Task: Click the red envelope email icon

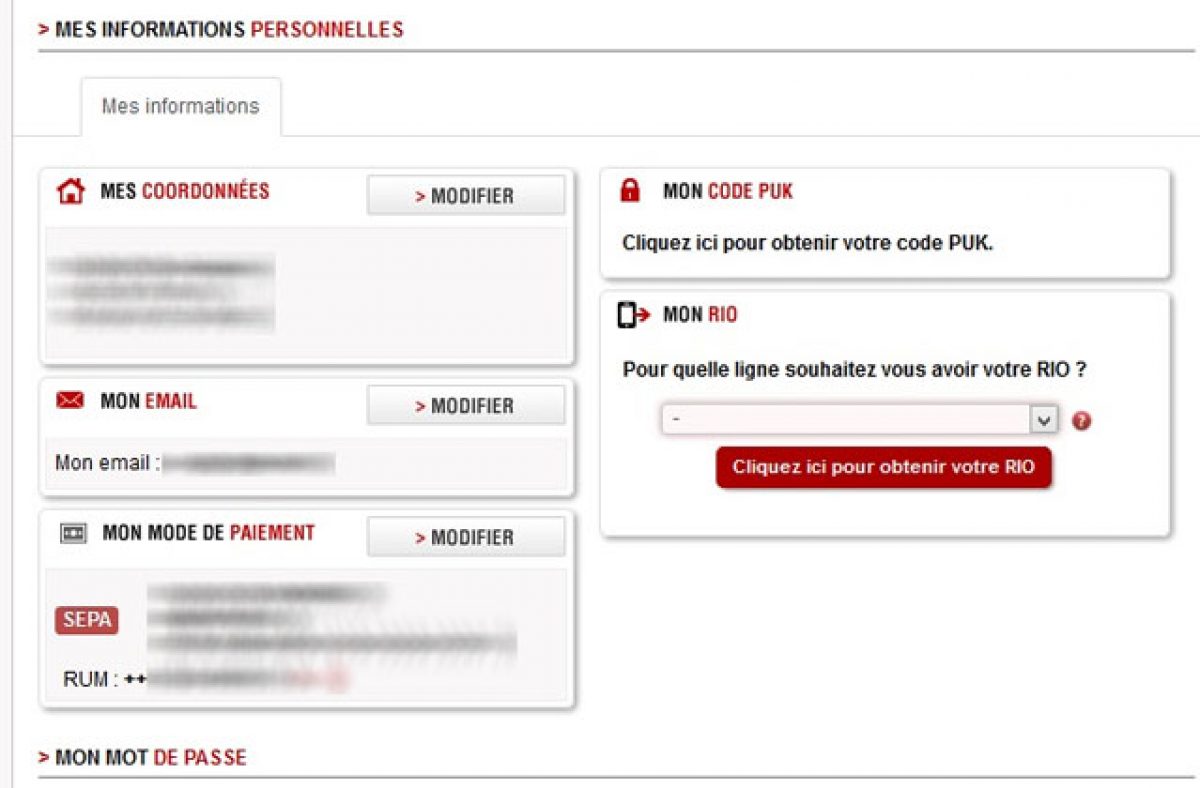Action: 70,402
